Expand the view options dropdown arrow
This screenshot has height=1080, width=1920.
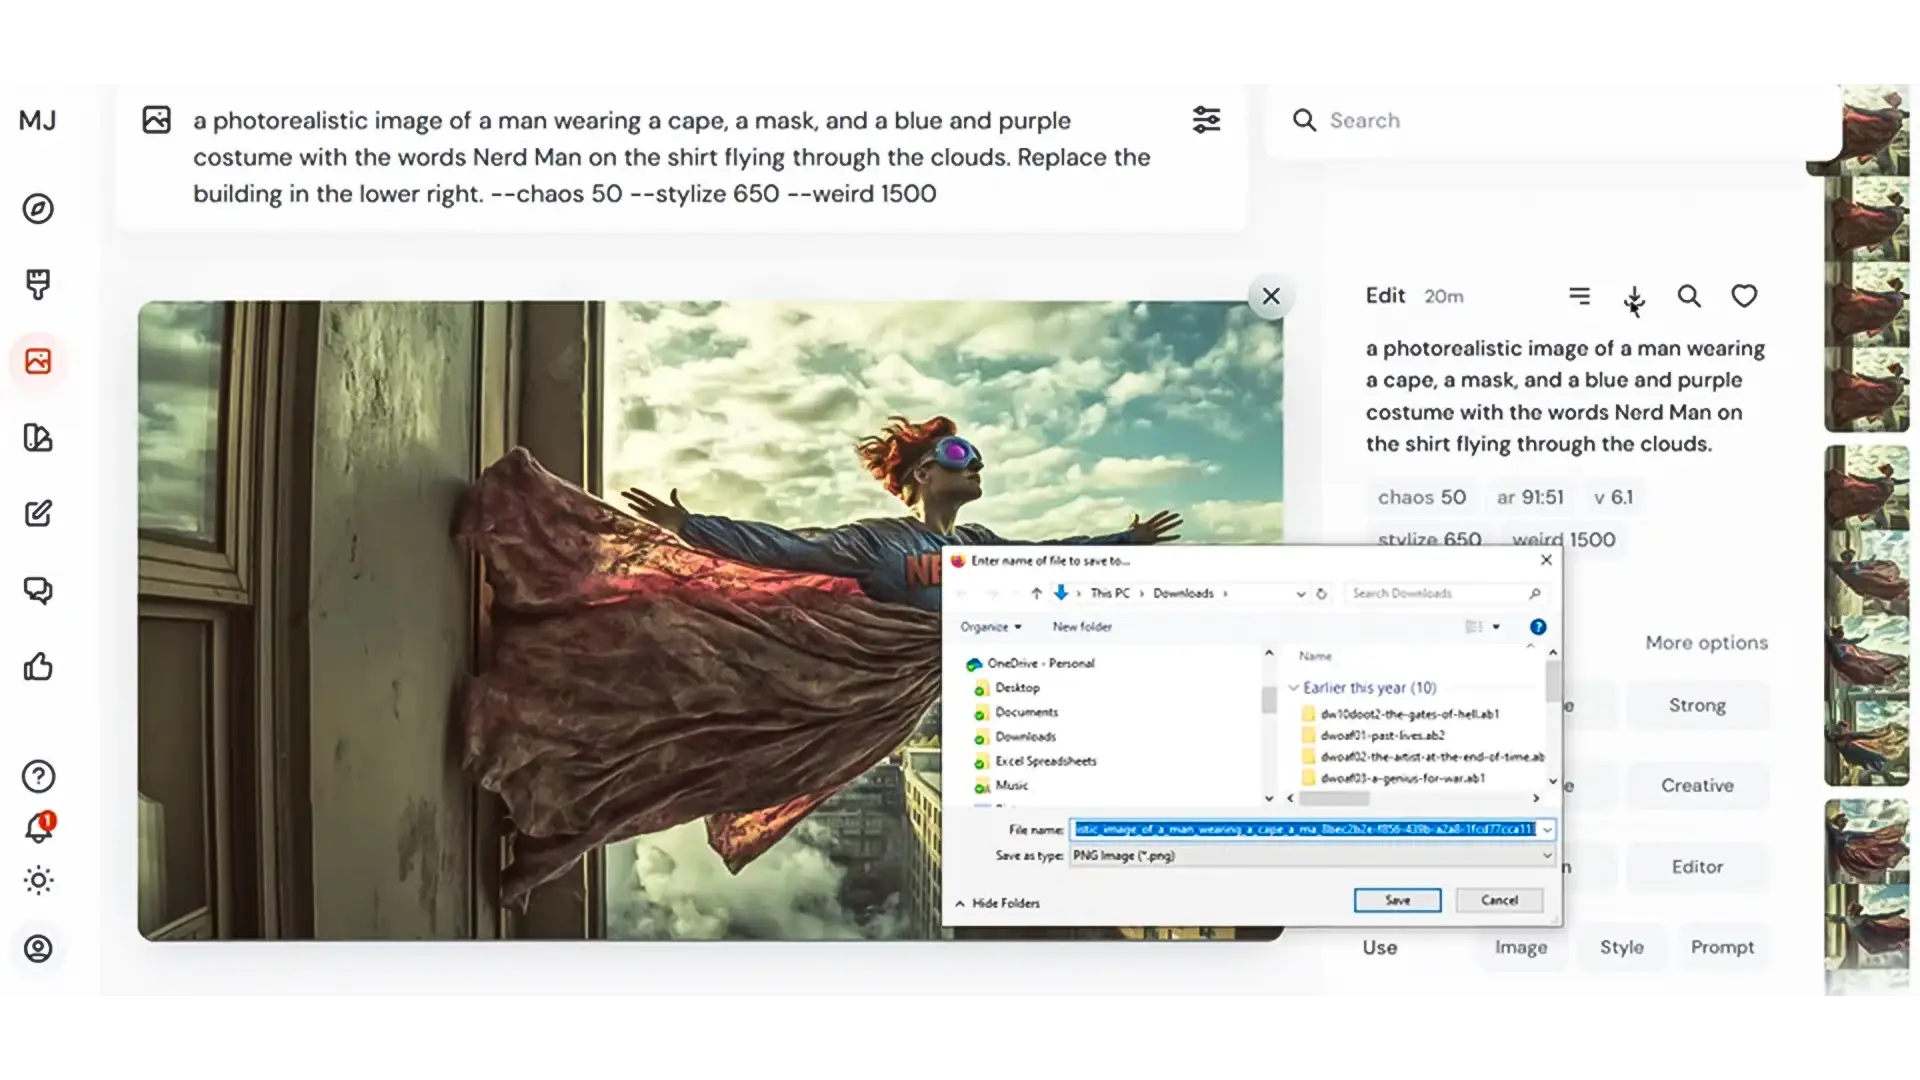(x=1496, y=627)
